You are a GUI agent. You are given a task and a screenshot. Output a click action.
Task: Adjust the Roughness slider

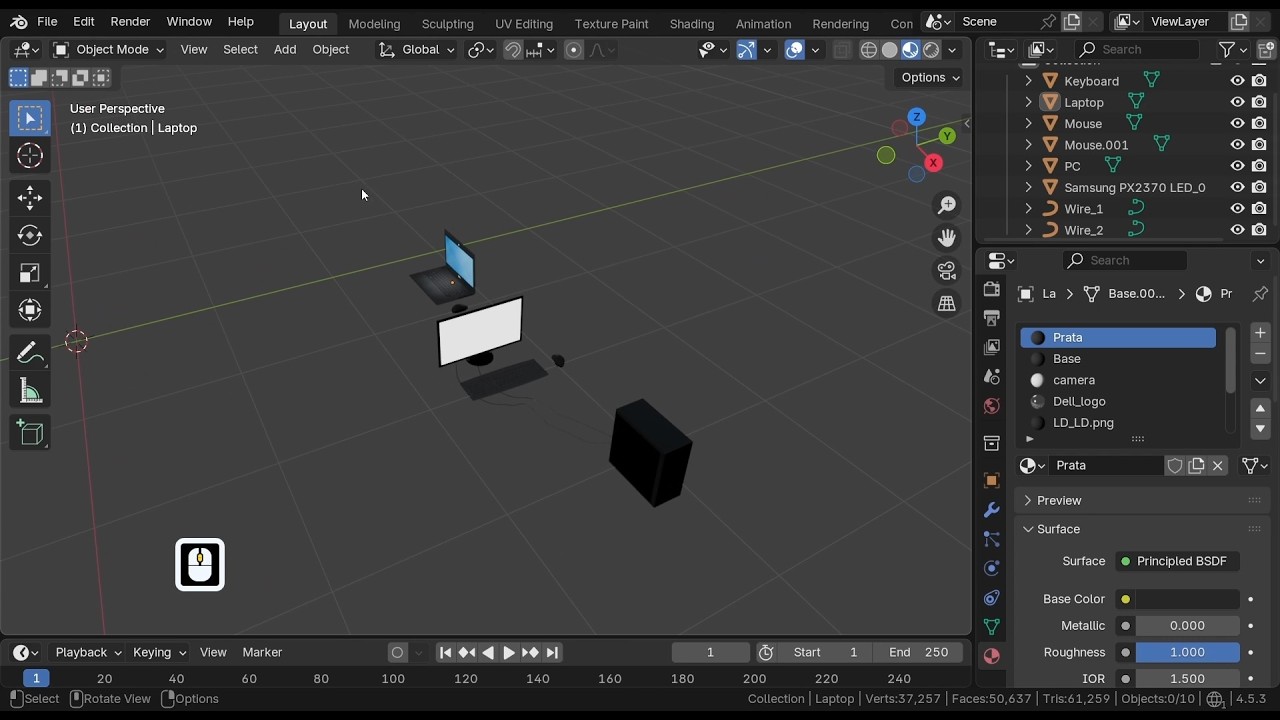(1187, 653)
